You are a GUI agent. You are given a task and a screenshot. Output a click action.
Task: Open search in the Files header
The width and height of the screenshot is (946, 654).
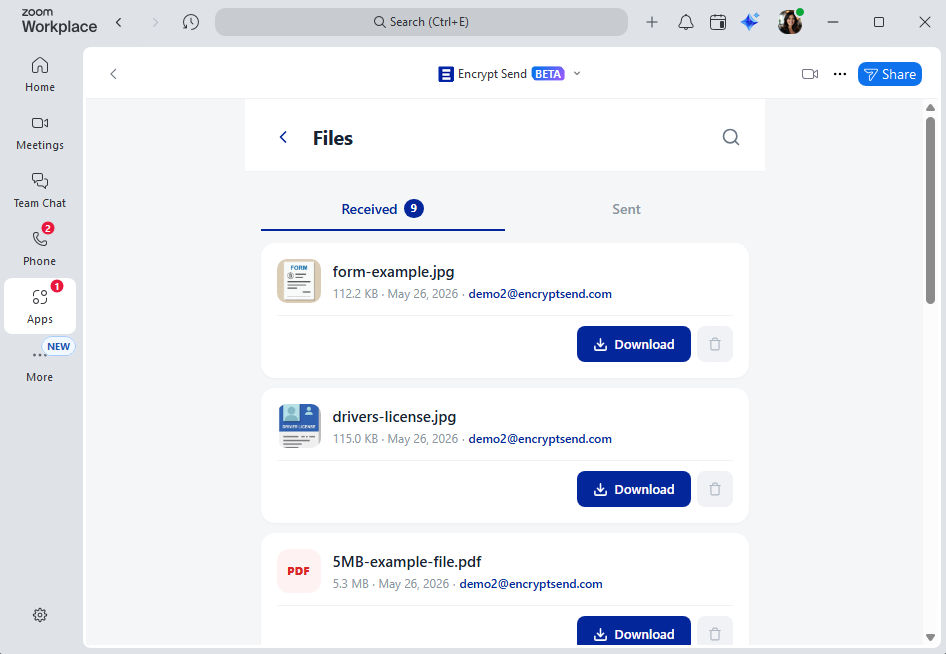[x=731, y=138]
